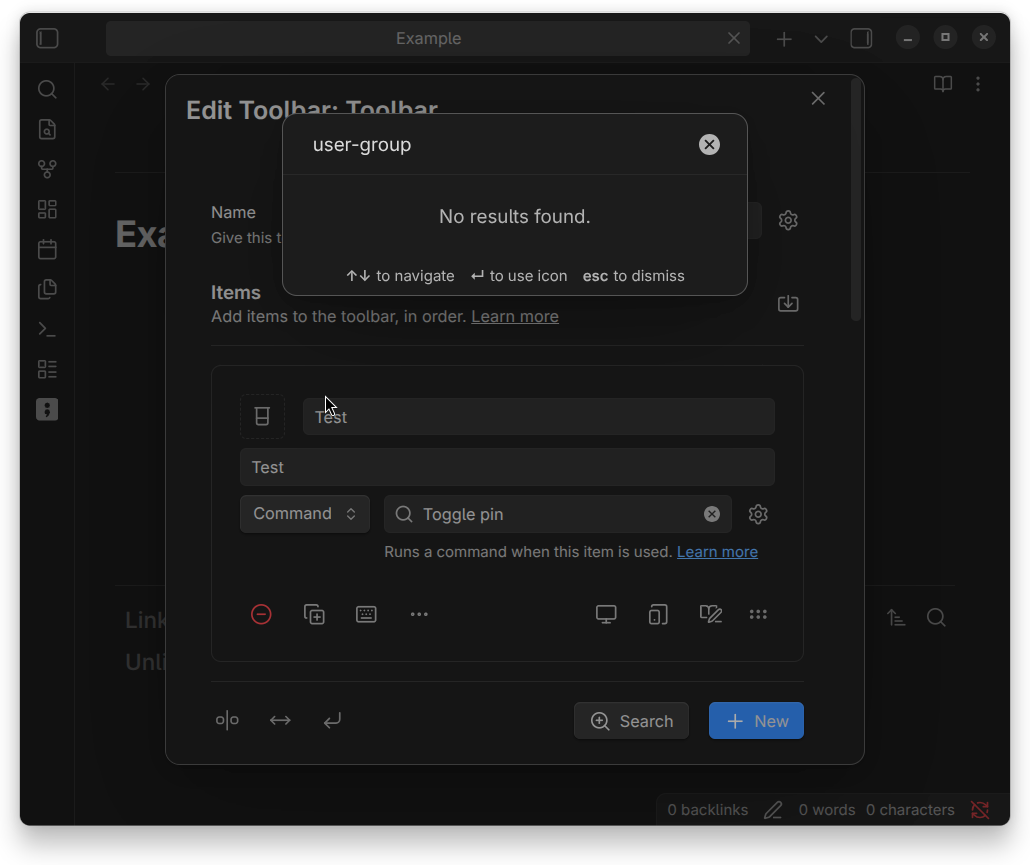Clear the Toggle pin command field

(x=711, y=514)
